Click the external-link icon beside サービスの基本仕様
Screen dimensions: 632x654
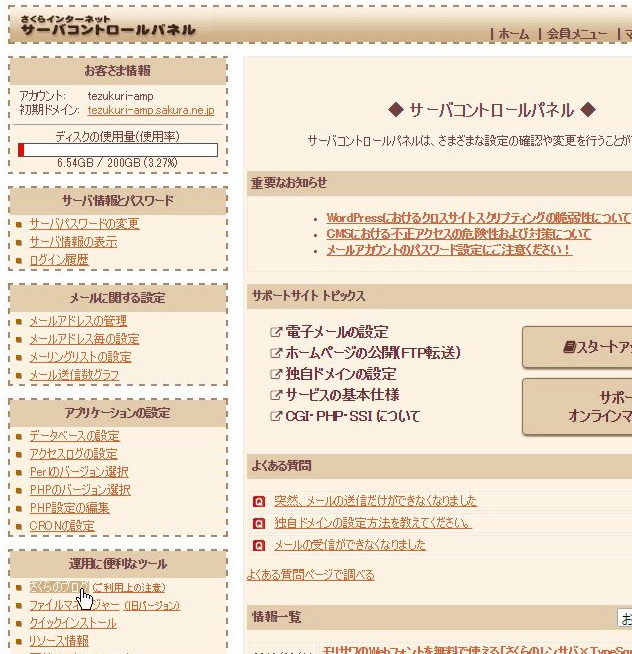pyautogui.click(x=277, y=396)
